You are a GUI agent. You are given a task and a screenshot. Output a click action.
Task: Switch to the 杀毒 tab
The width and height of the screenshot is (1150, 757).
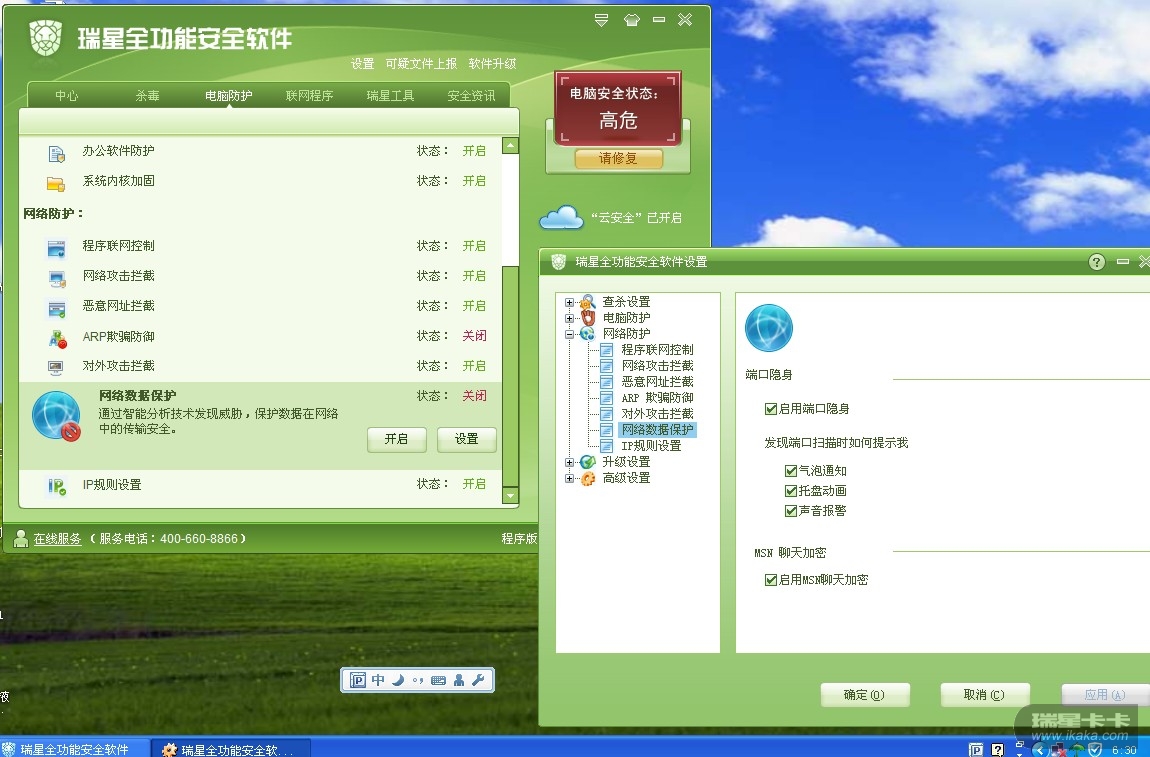(147, 95)
